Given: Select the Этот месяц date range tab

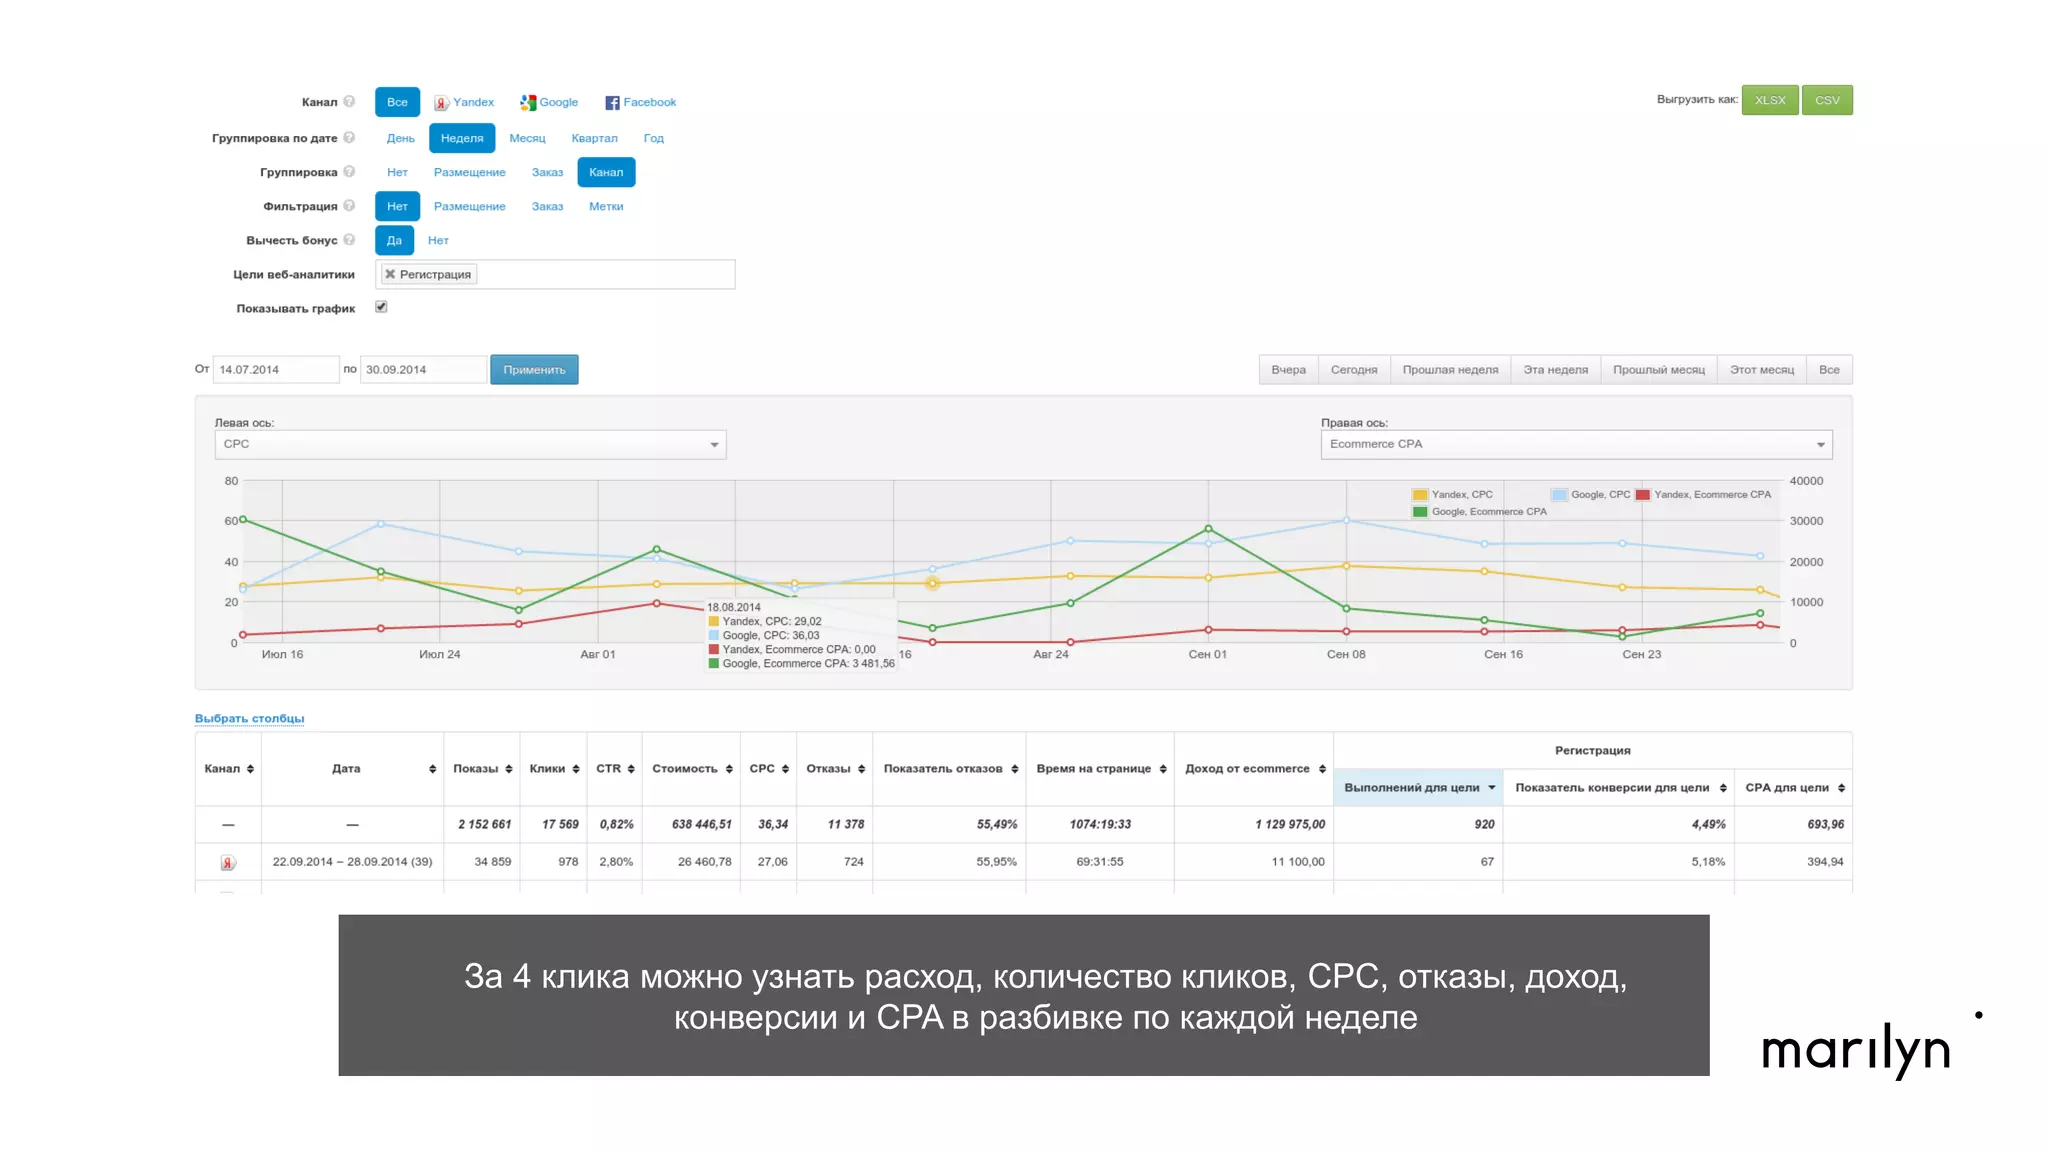Looking at the screenshot, I should pos(1761,369).
